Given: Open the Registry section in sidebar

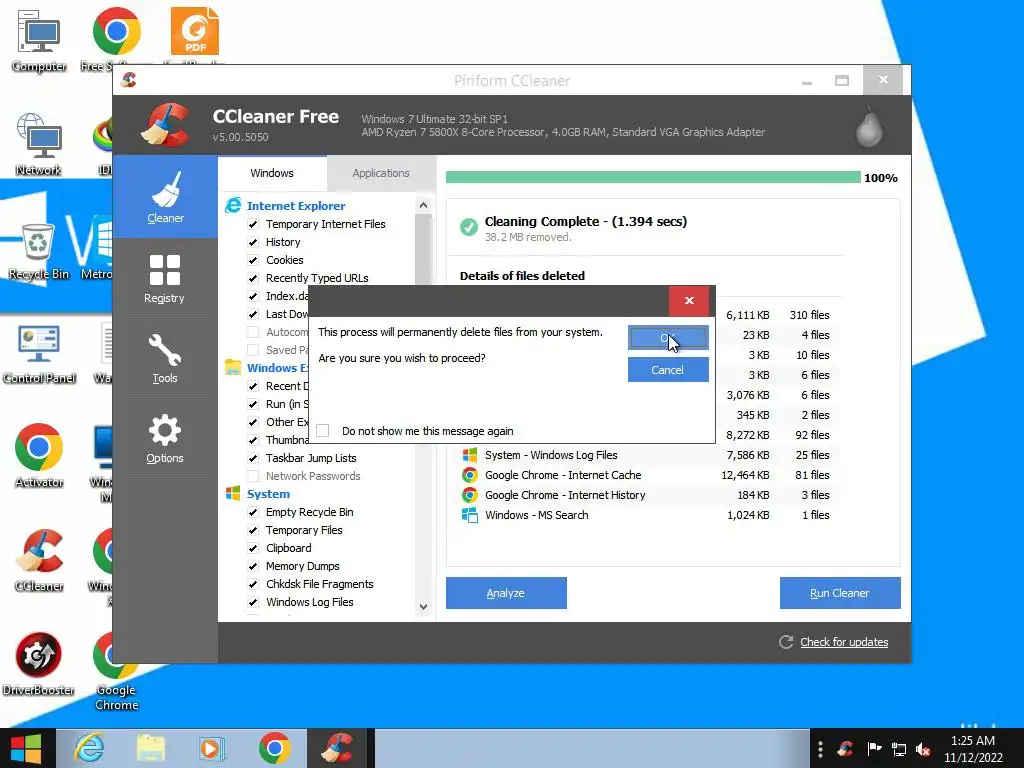Looking at the screenshot, I should pyautogui.click(x=165, y=278).
